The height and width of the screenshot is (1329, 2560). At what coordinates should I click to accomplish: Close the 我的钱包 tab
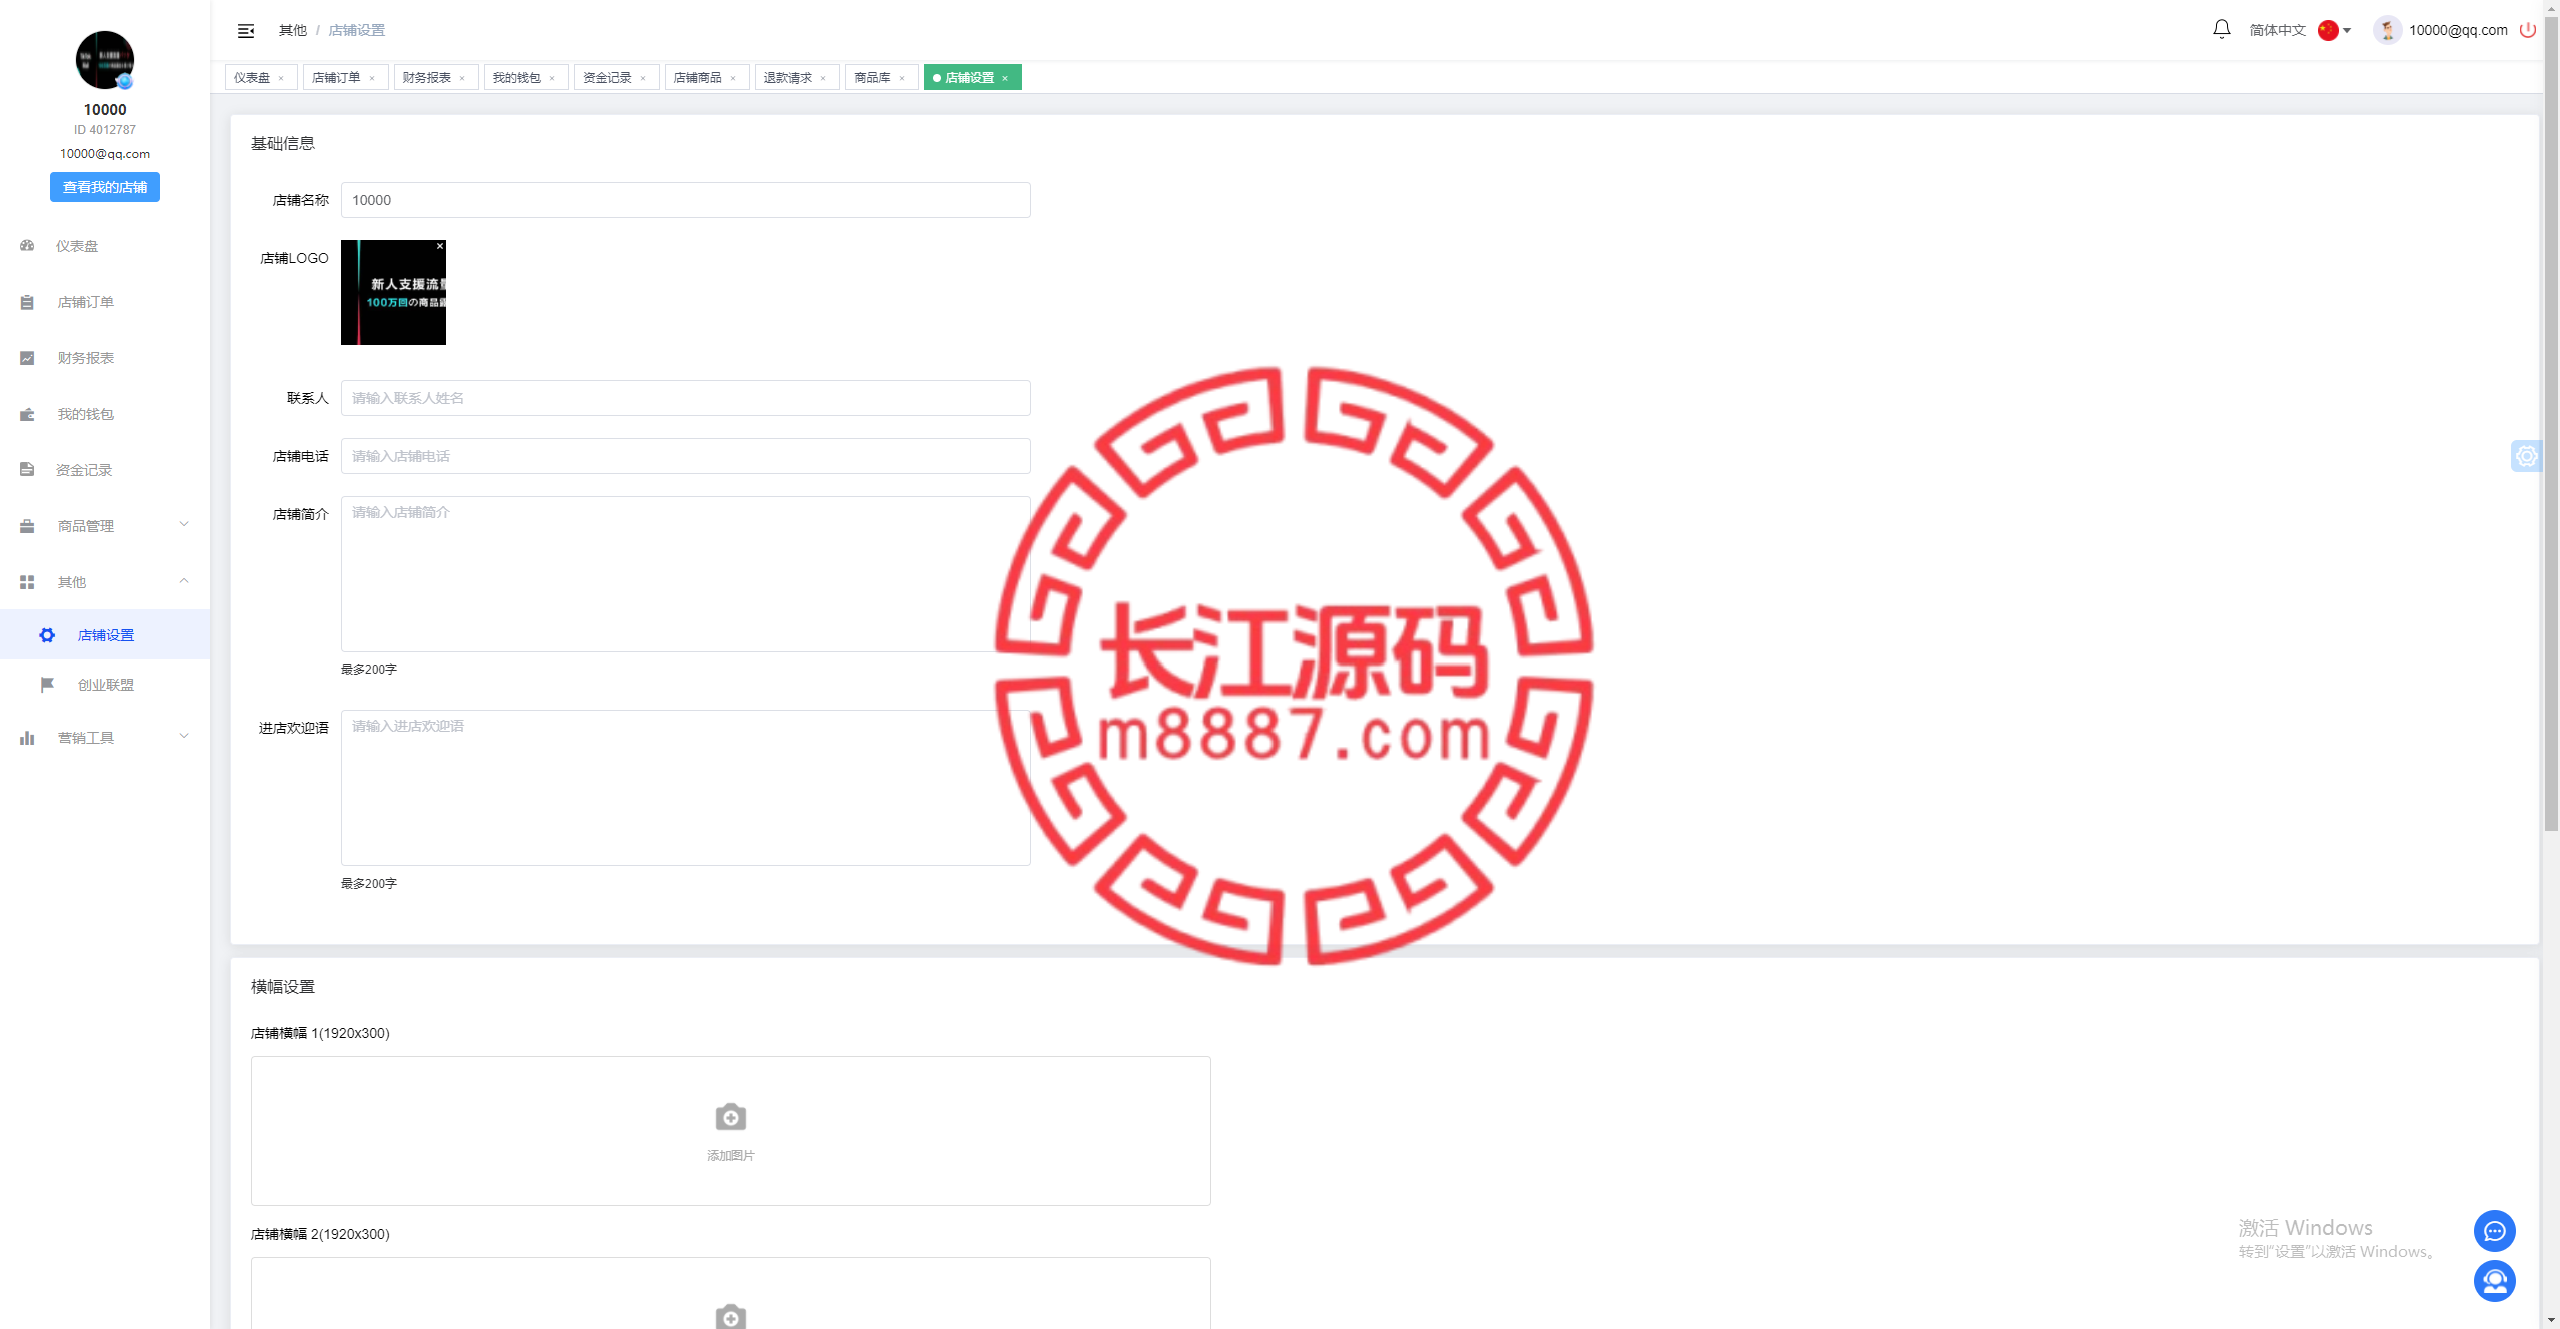[552, 78]
